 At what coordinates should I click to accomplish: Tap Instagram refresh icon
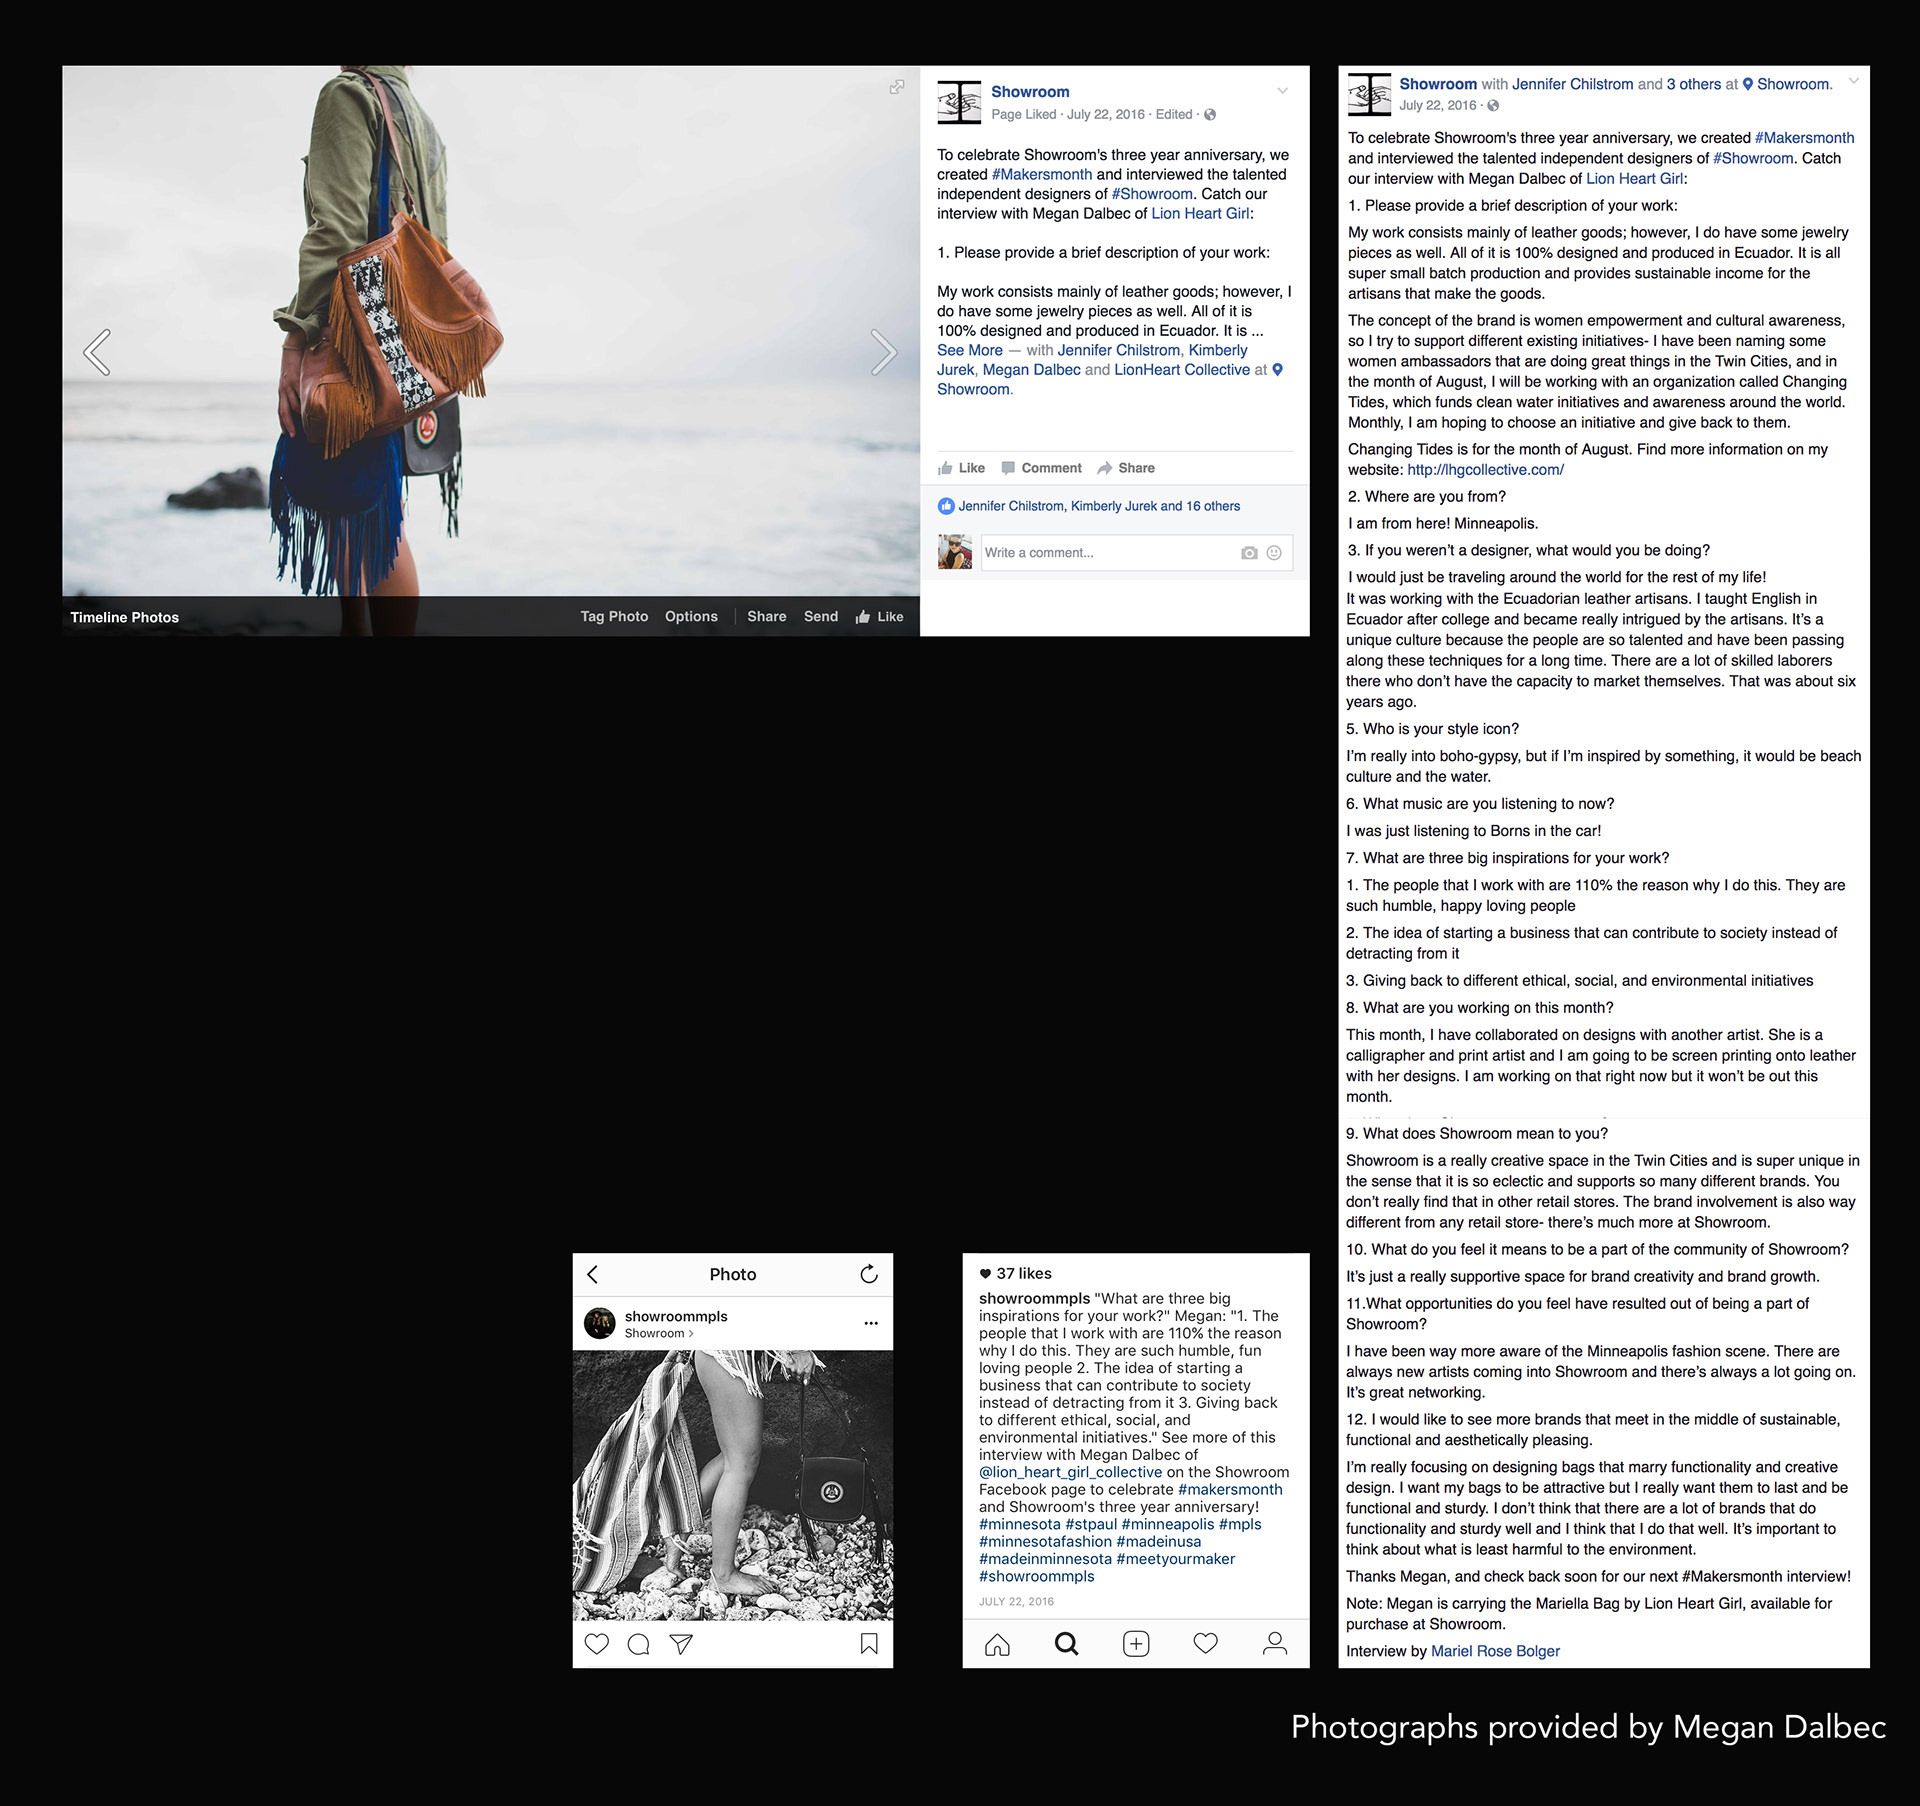(x=869, y=1274)
